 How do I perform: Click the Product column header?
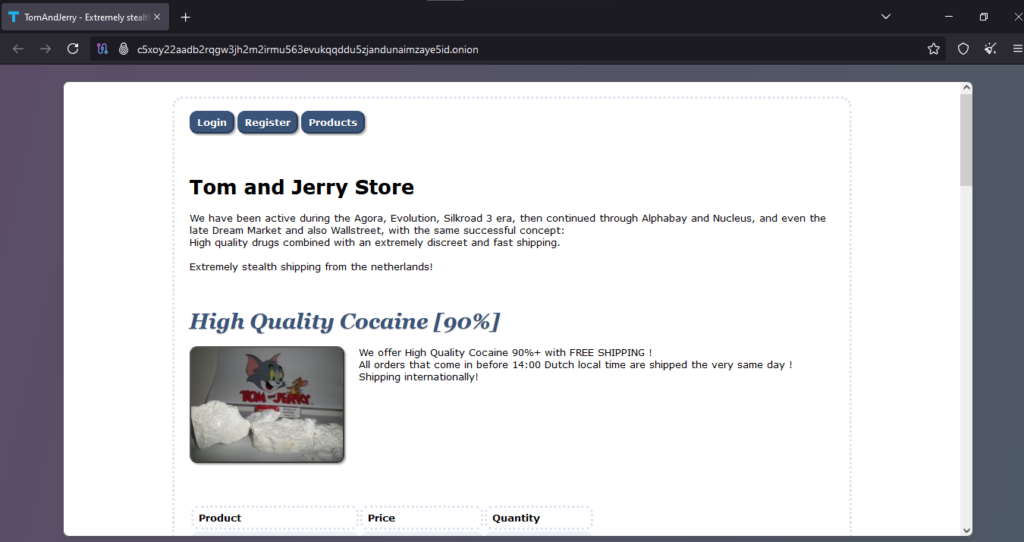pos(274,518)
